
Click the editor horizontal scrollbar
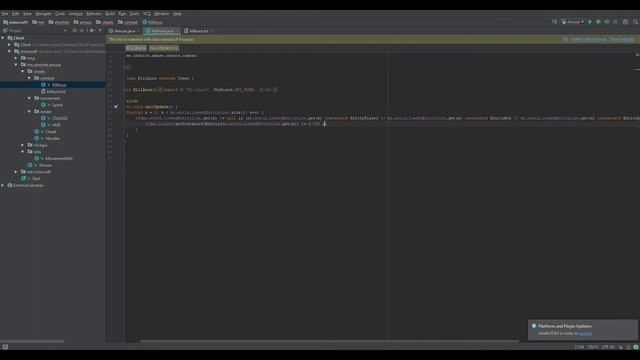point(329,341)
